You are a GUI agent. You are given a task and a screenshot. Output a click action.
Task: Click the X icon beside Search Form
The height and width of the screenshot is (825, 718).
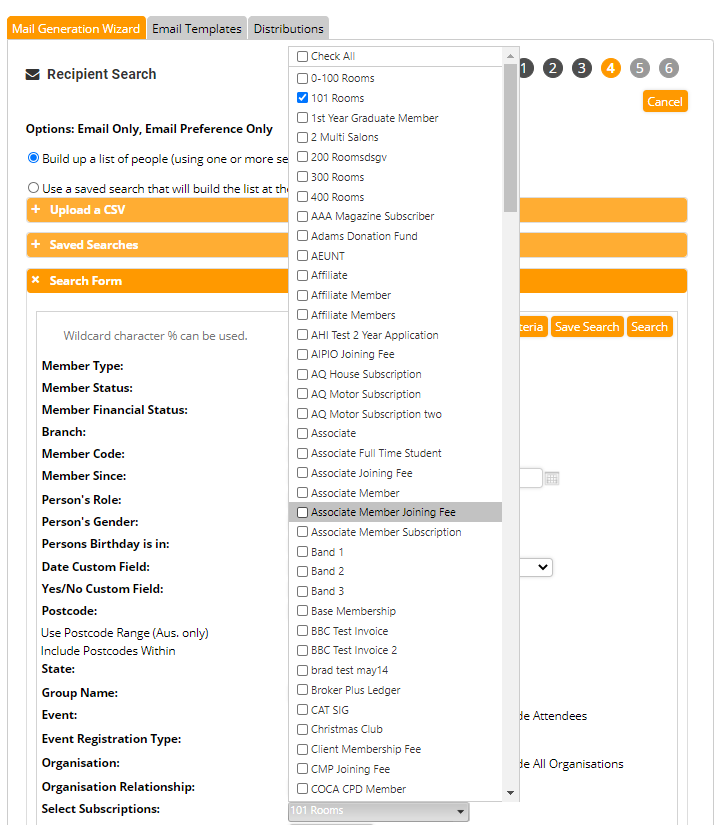(36, 281)
